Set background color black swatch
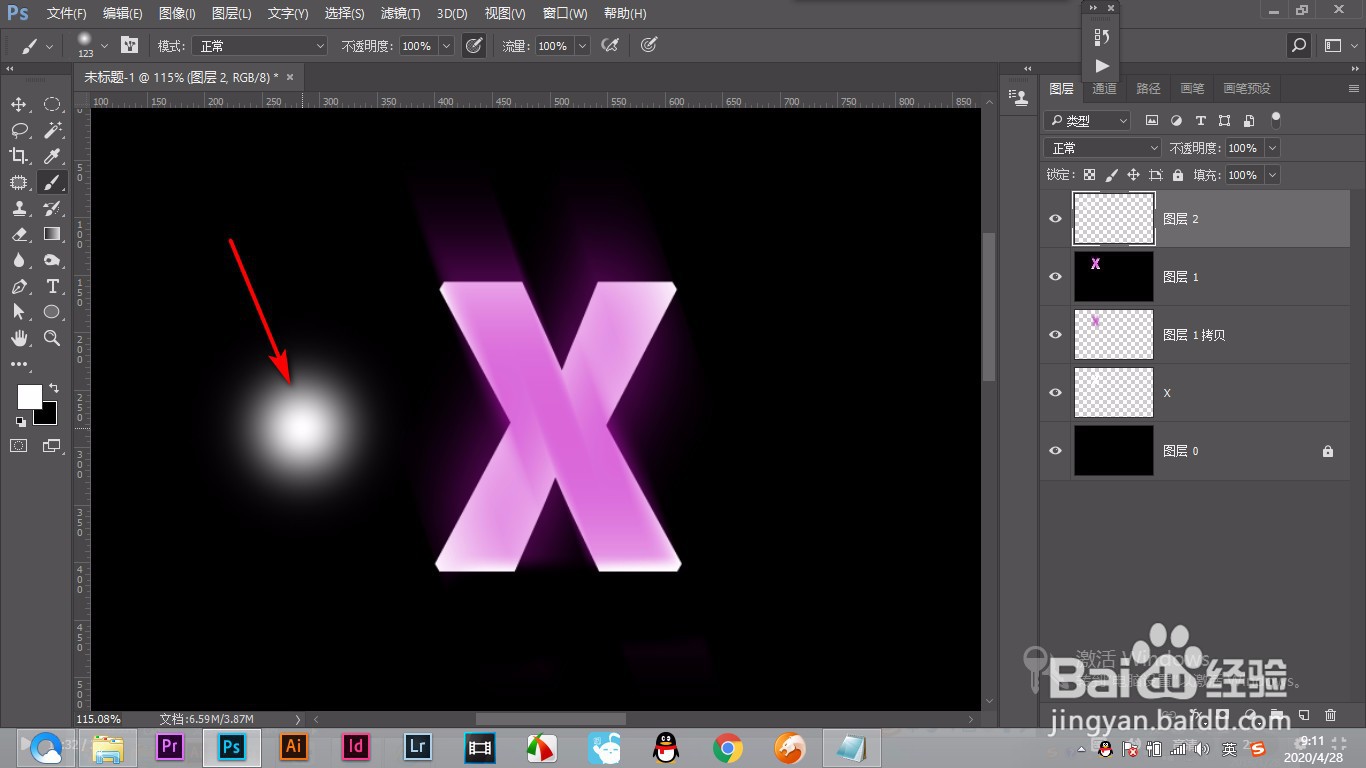Image resolution: width=1366 pixels, height=768 pixels. [x=48, y=415]
